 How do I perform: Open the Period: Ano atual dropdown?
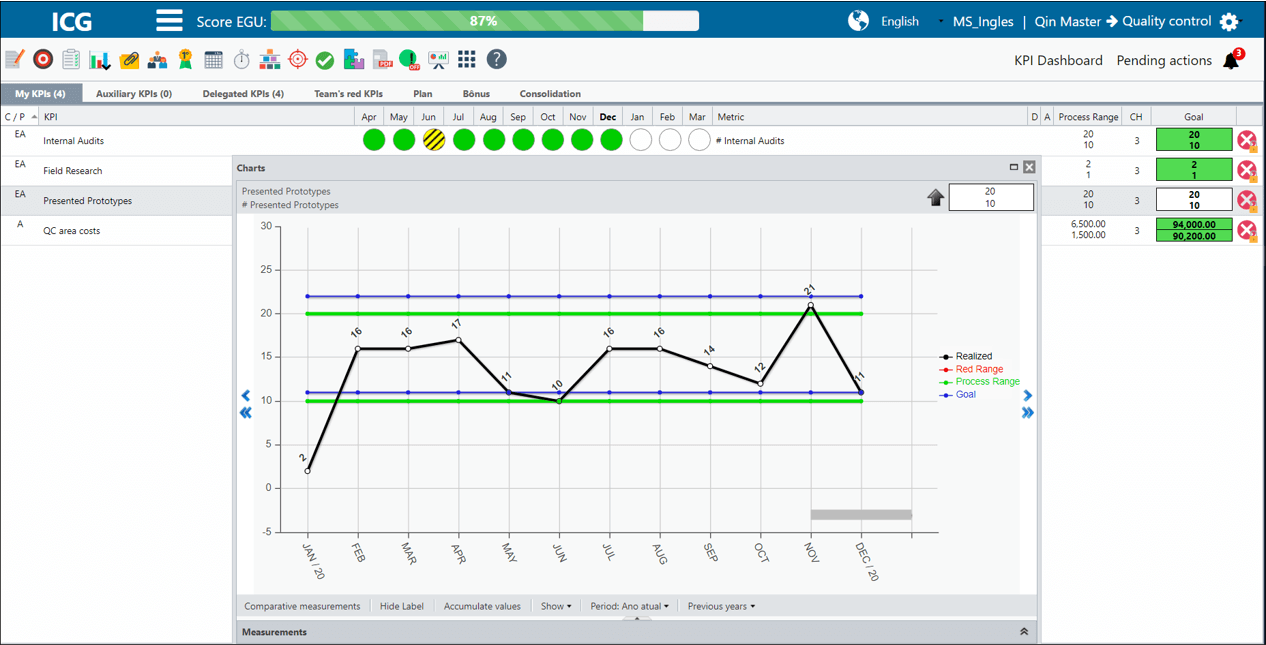pos(629,606)
